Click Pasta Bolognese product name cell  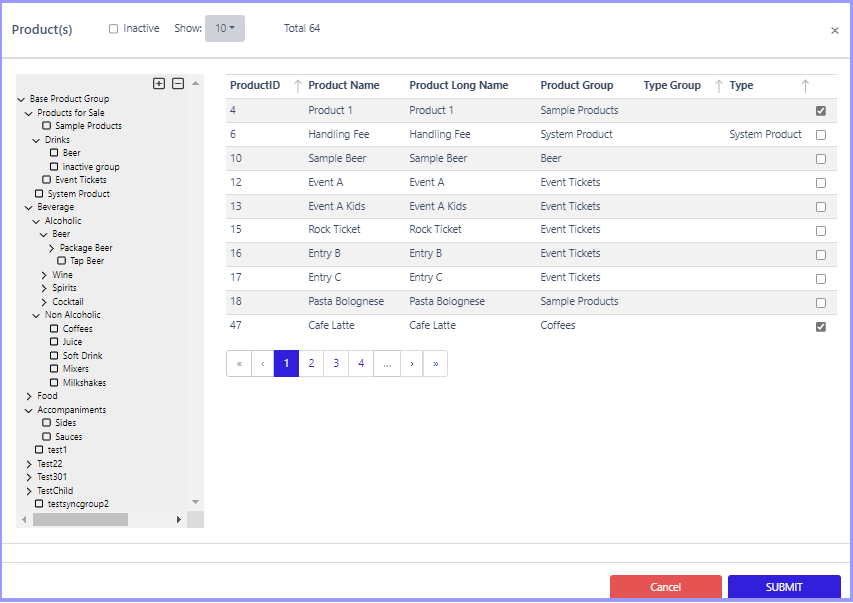(346, 302)
